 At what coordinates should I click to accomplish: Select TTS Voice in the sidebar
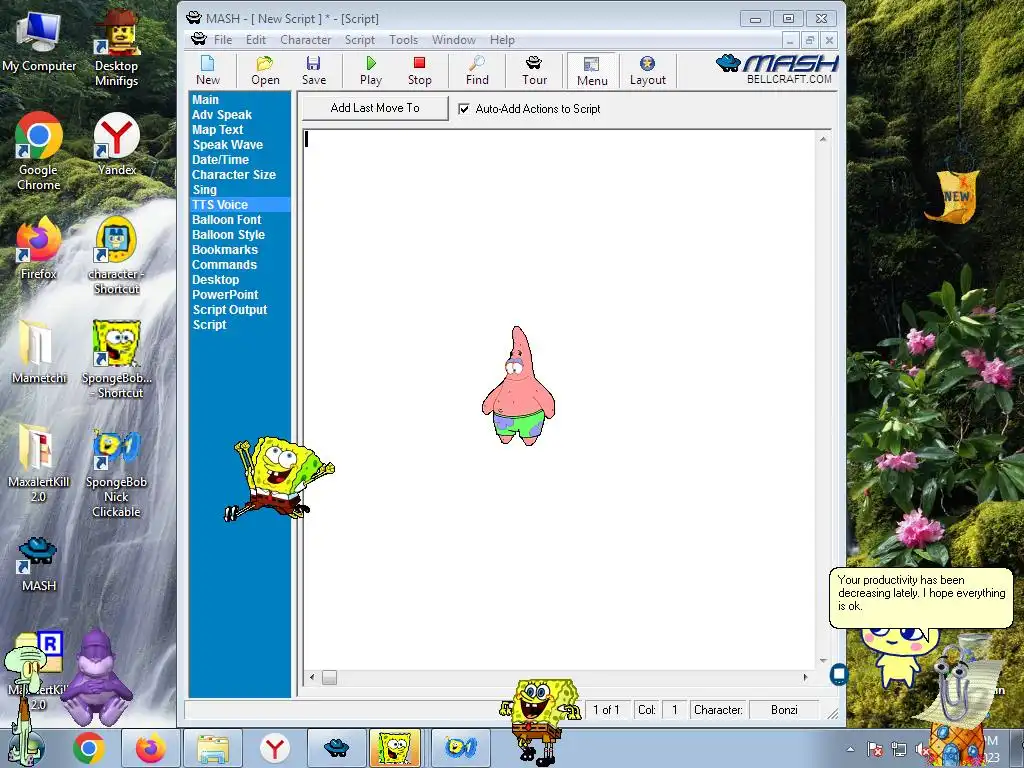pyautogui.click(x=240, y=205)
